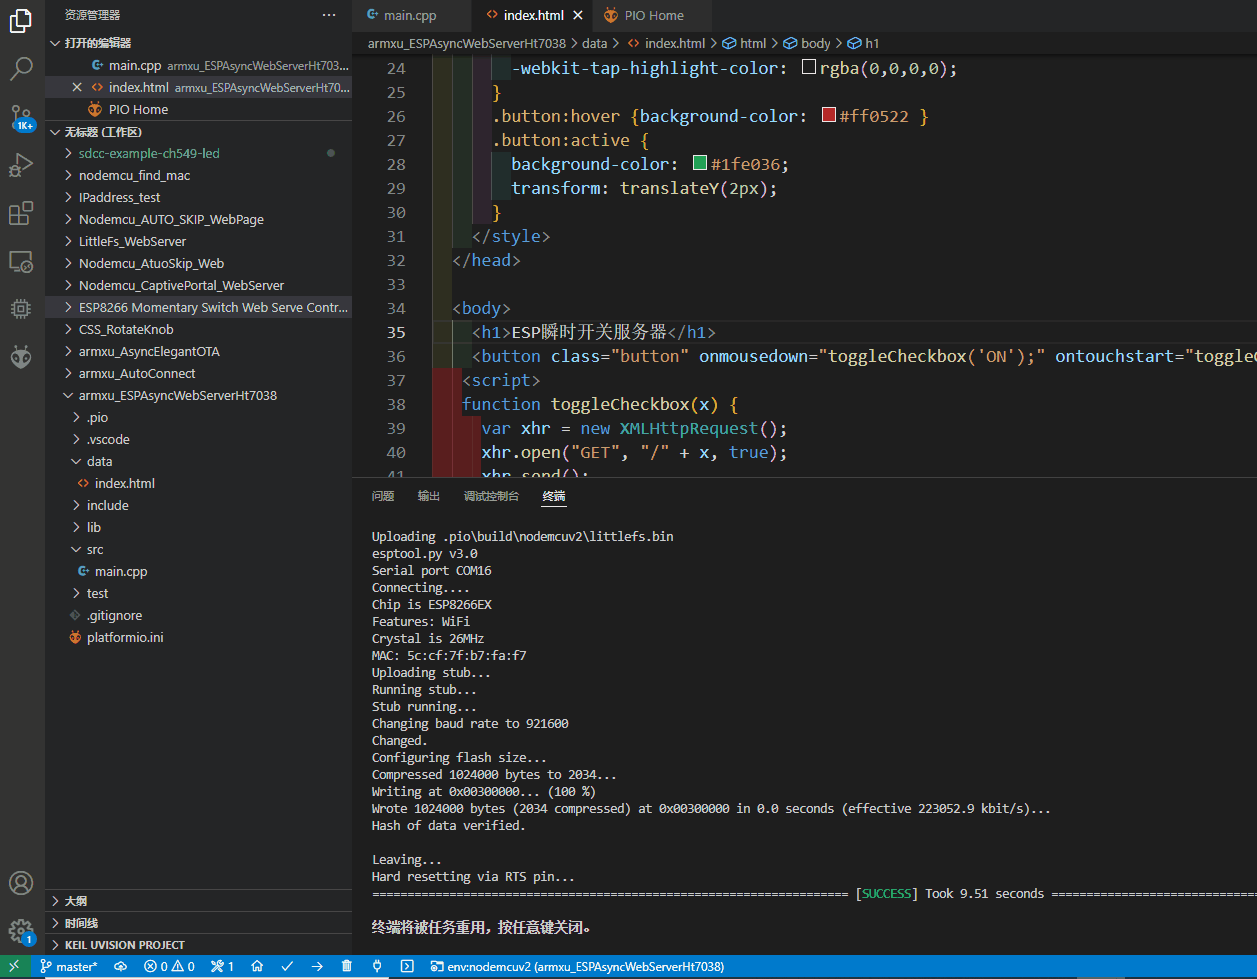Select main.cpp in open editors list
The height and width of the screenshot is (979, 1257).
pos(198,65)
